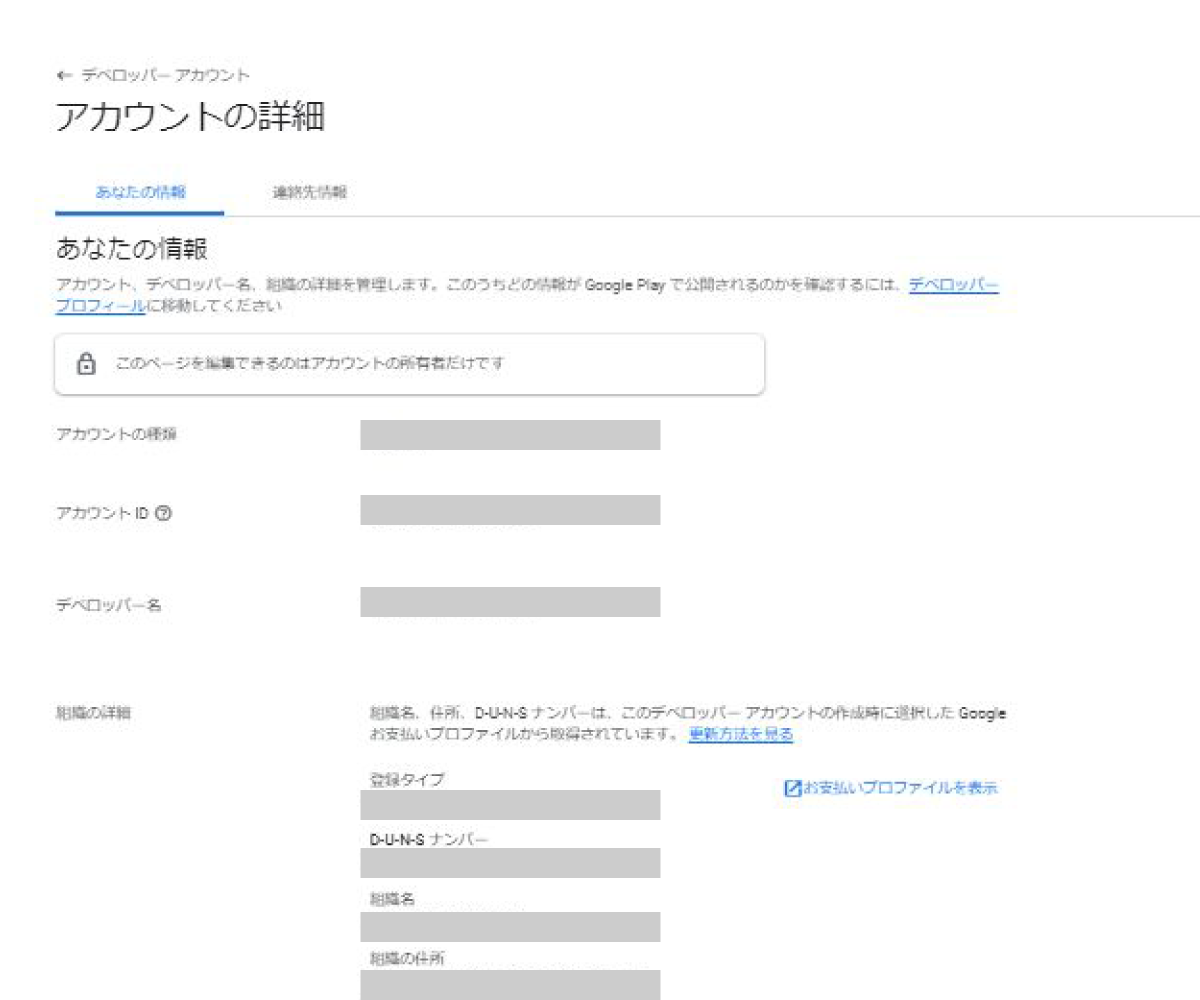Click the lock icon in the notice banner

tap(86, 365)
